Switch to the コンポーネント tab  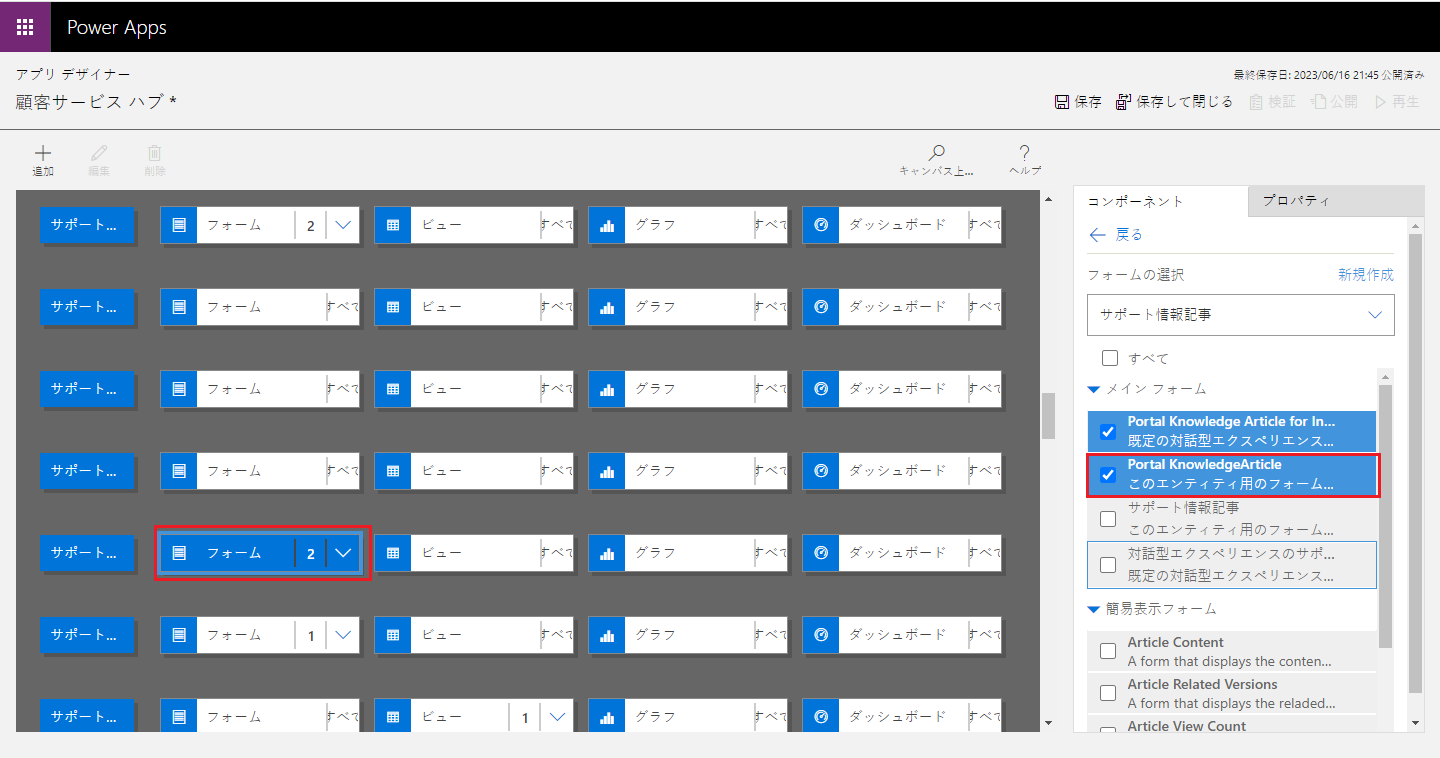point(1161,201)
